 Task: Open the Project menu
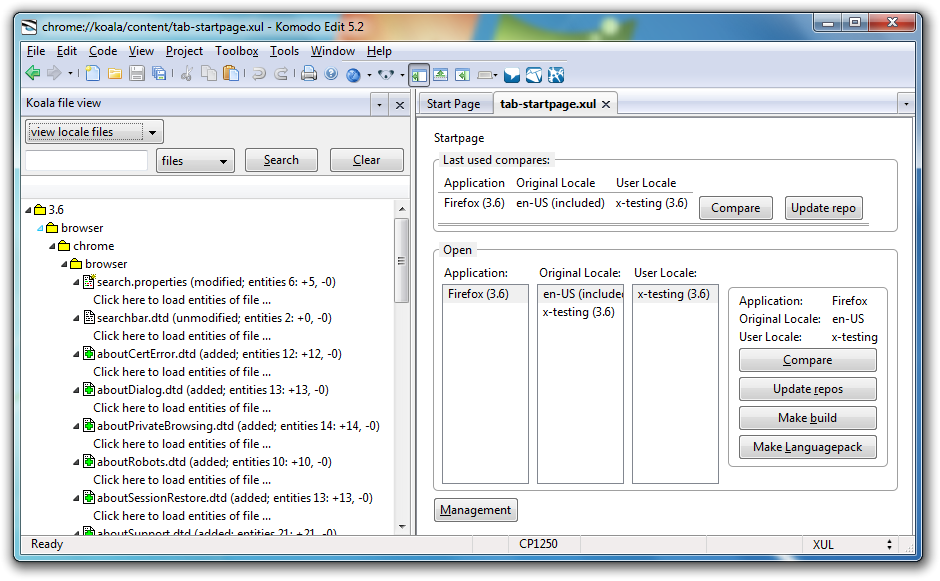click(x=184, y=51)
